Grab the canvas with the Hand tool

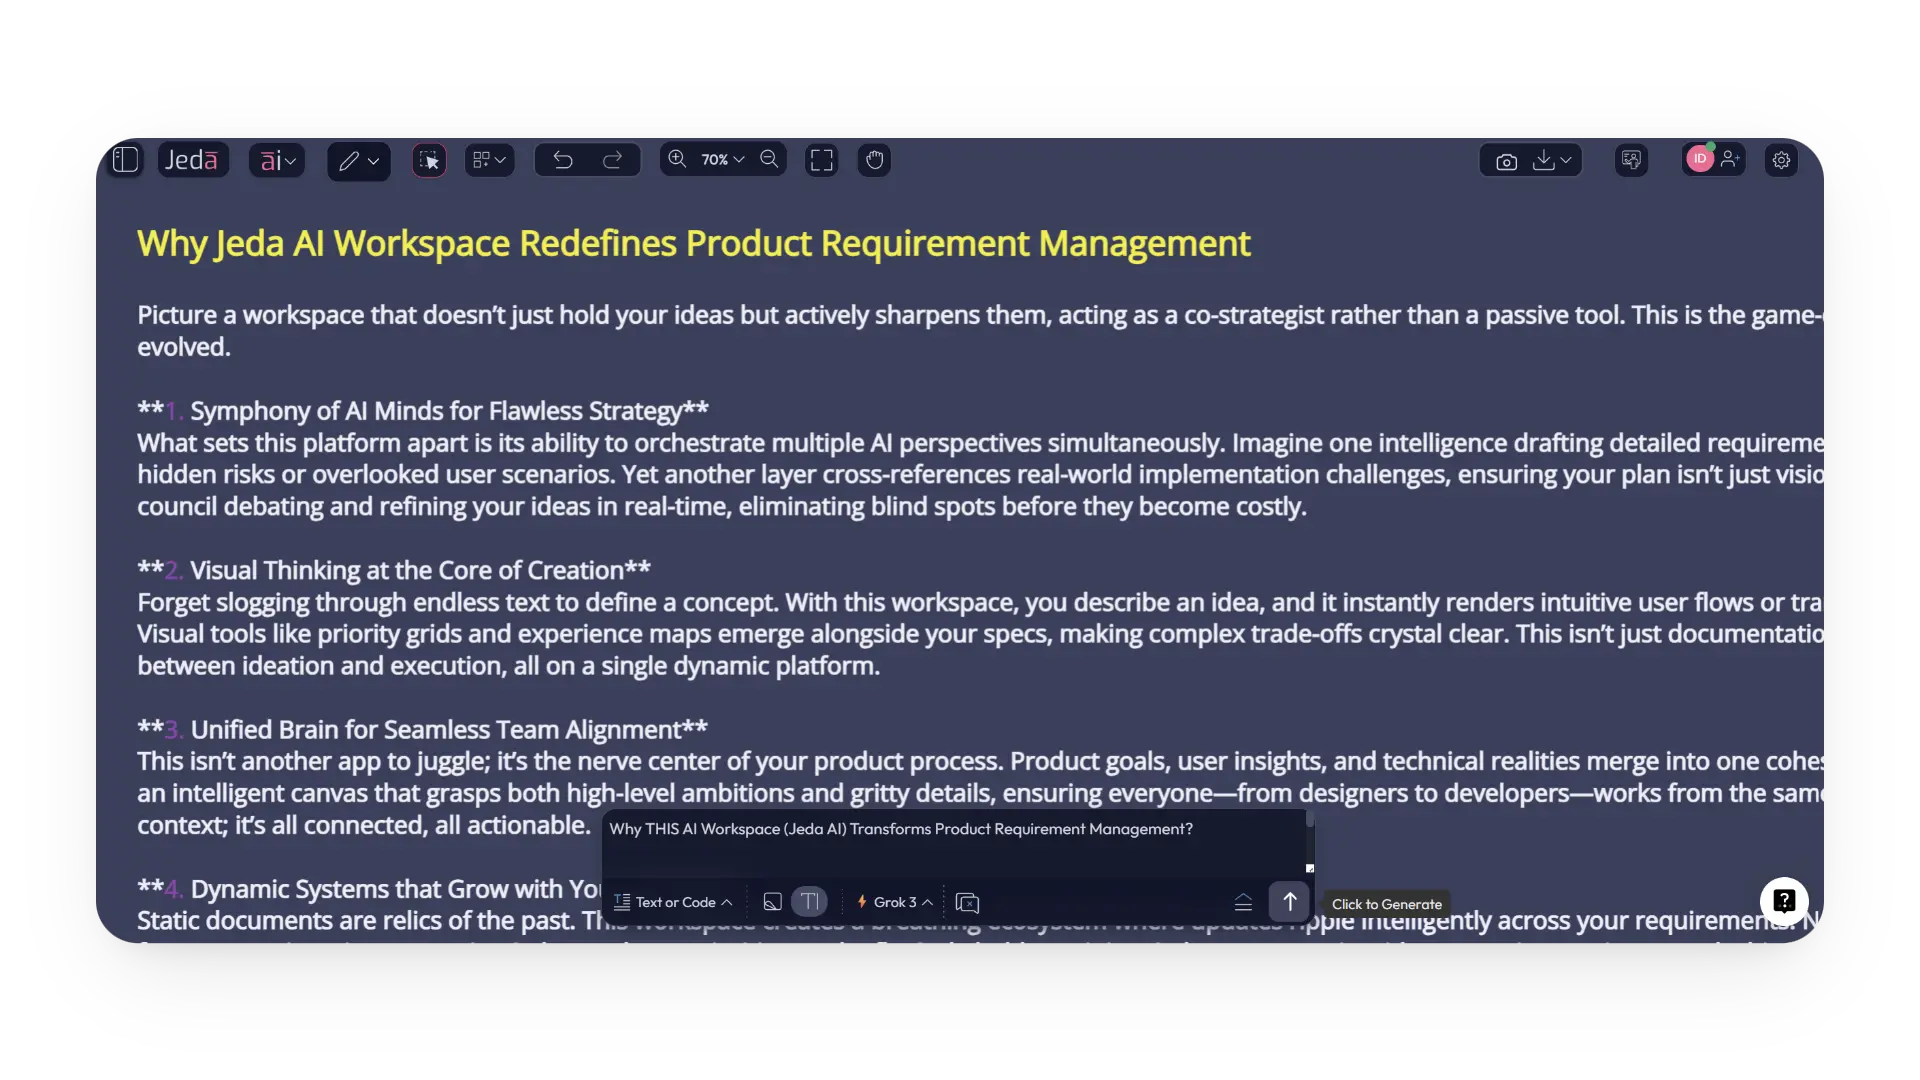click(874, 160)
